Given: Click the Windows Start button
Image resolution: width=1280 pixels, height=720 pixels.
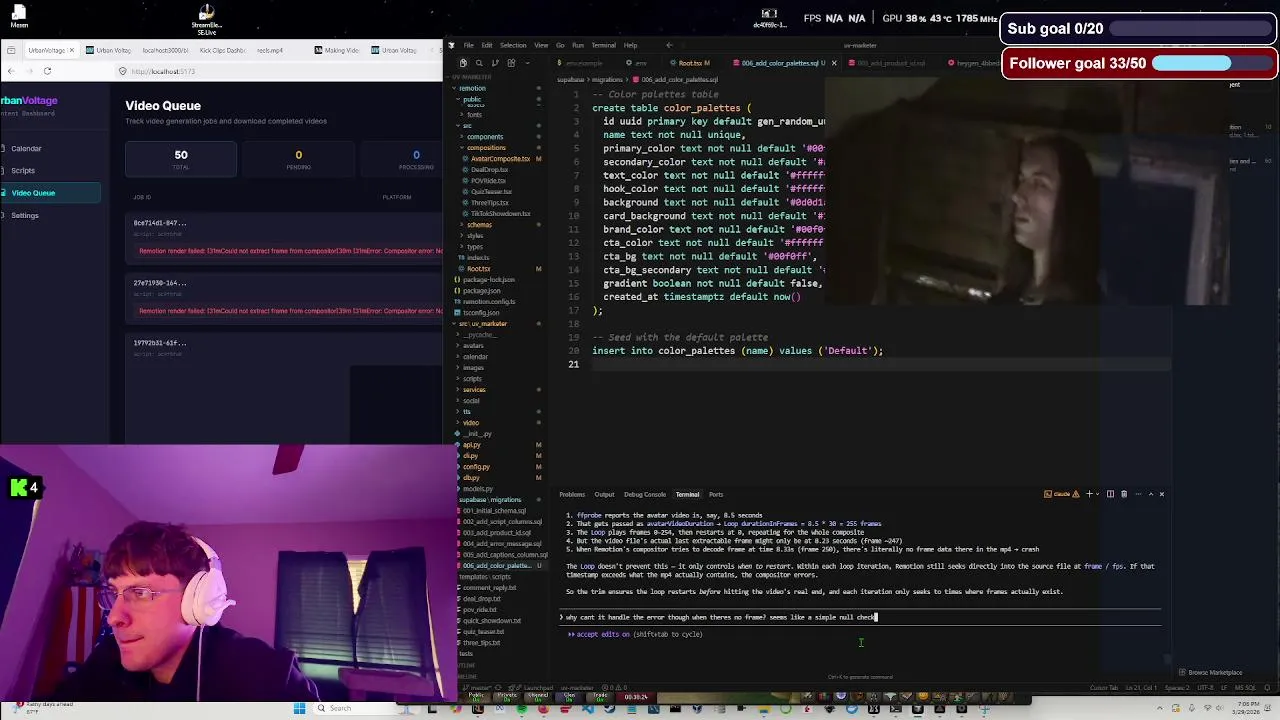Looking at the screenshot, I should [299, 708].
